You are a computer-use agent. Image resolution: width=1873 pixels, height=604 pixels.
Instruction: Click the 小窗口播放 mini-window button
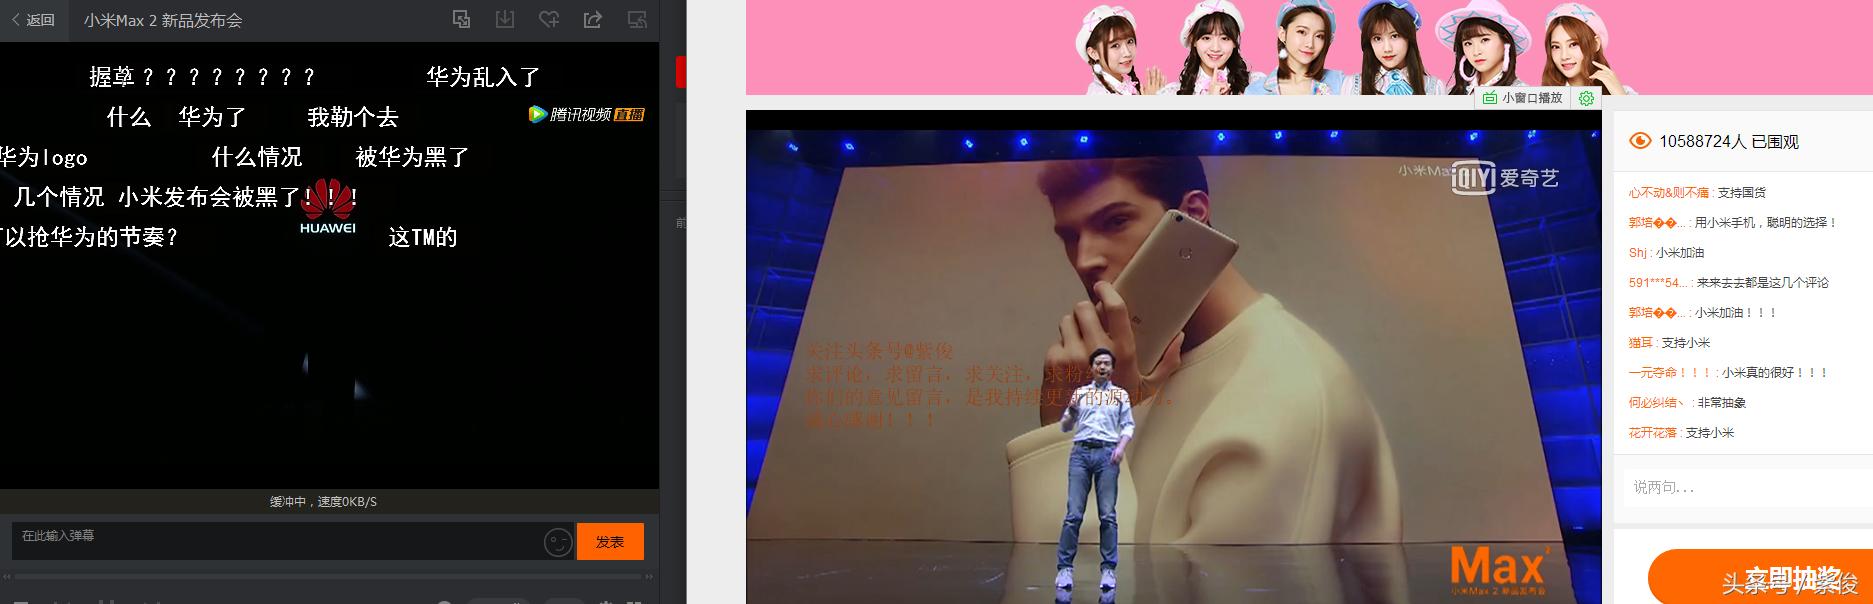[x=1522, y=98]
